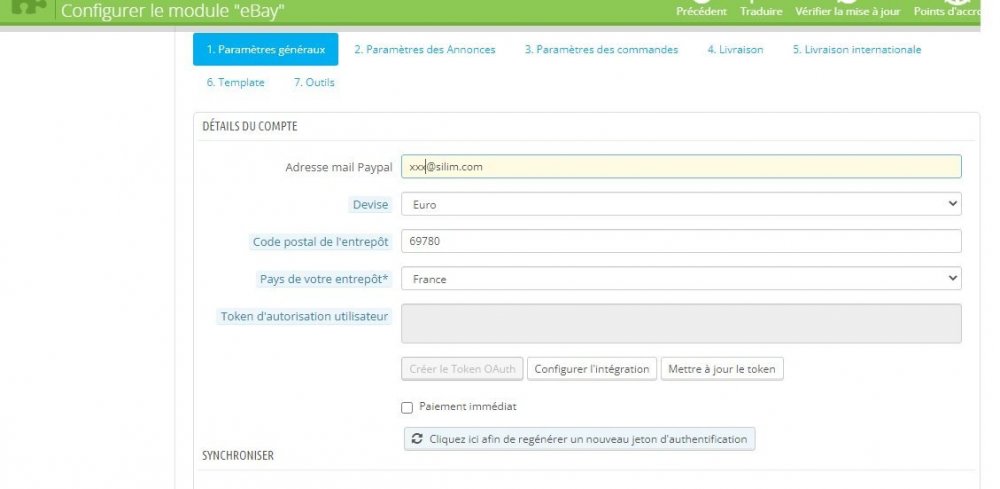1000x489 pixels.
Task: Click the Token d'autorisation utilisateur label
Action: (x=304, y=316)
